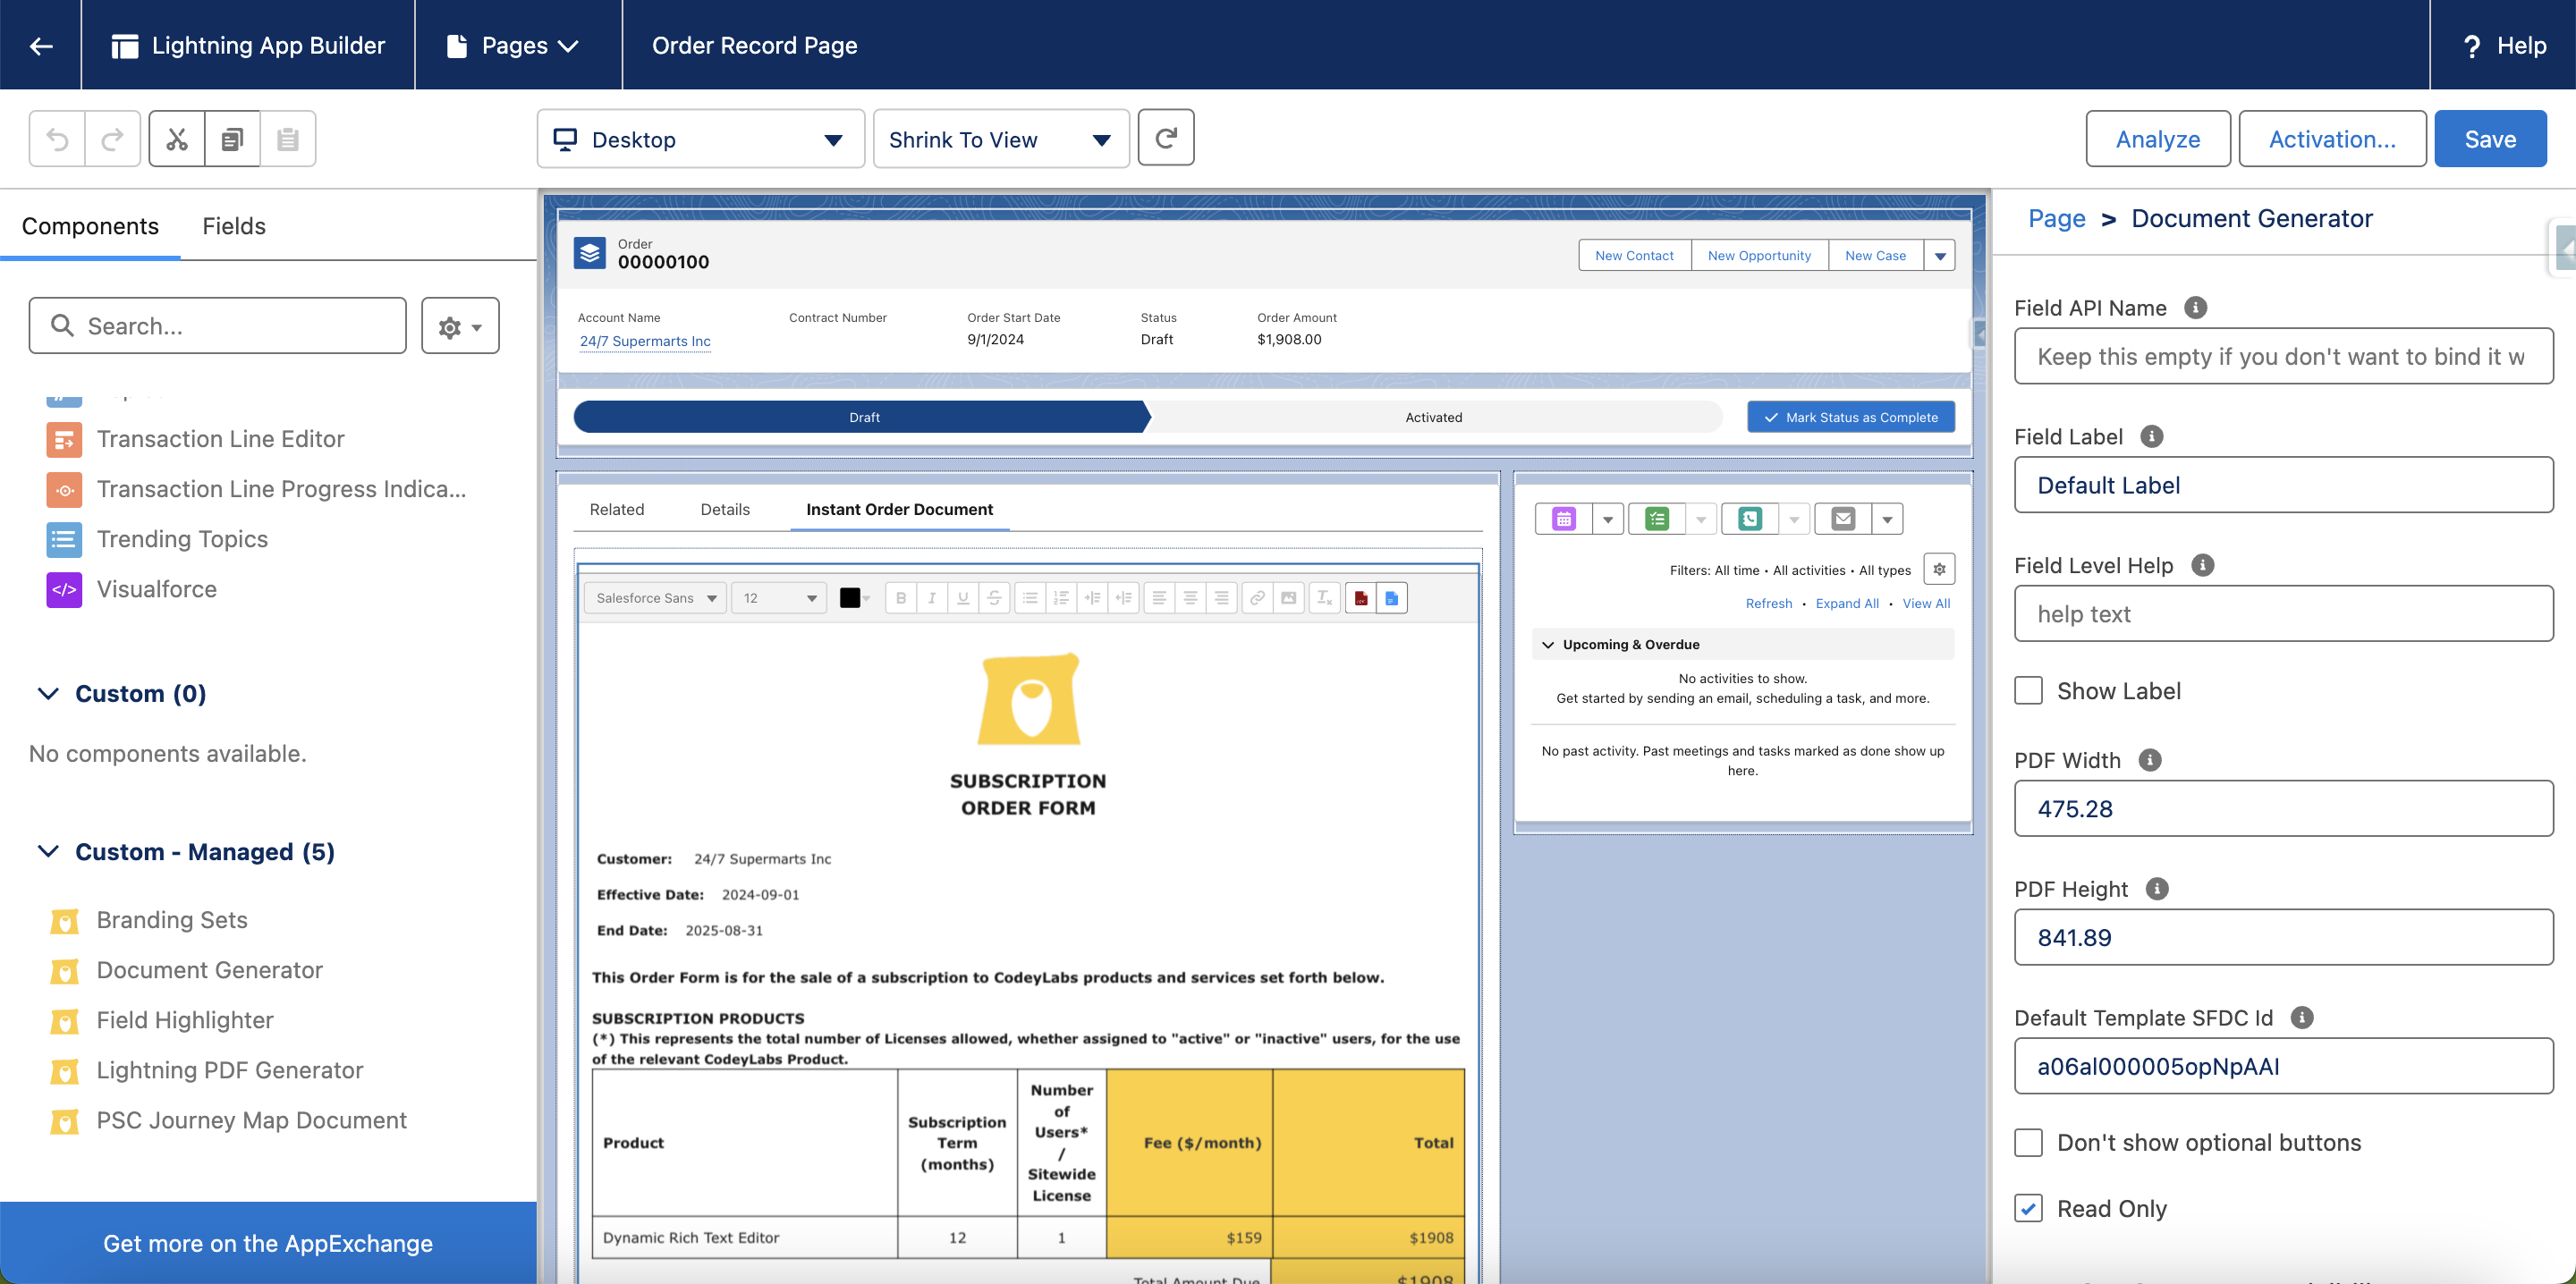Collapse the Custom (0) section

(48, 693)
